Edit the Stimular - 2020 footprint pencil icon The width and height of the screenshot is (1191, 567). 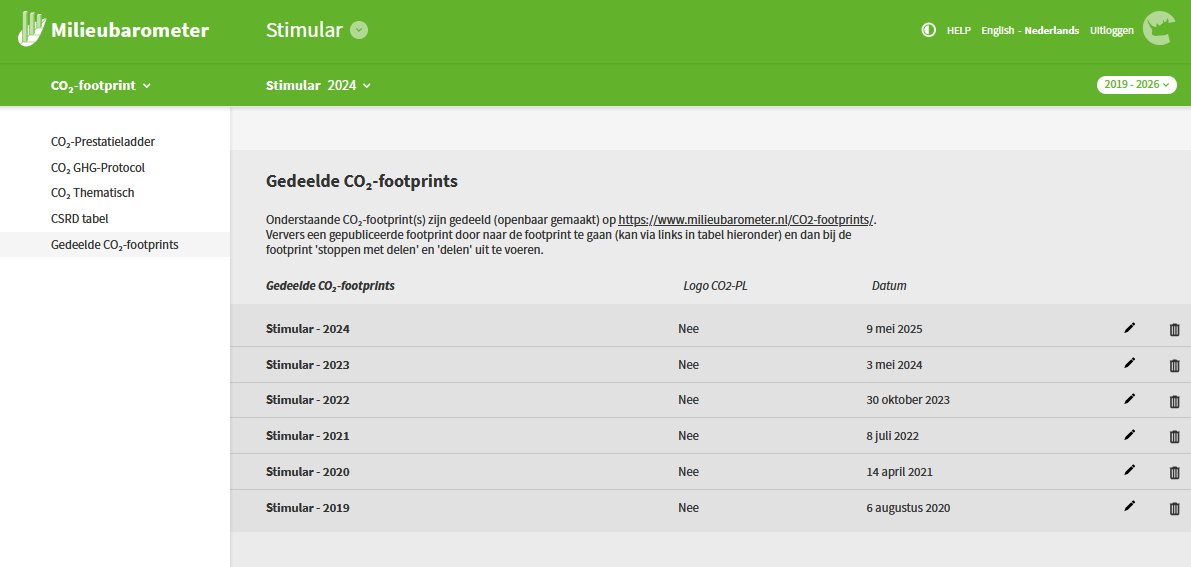[x=1129, y=470]
